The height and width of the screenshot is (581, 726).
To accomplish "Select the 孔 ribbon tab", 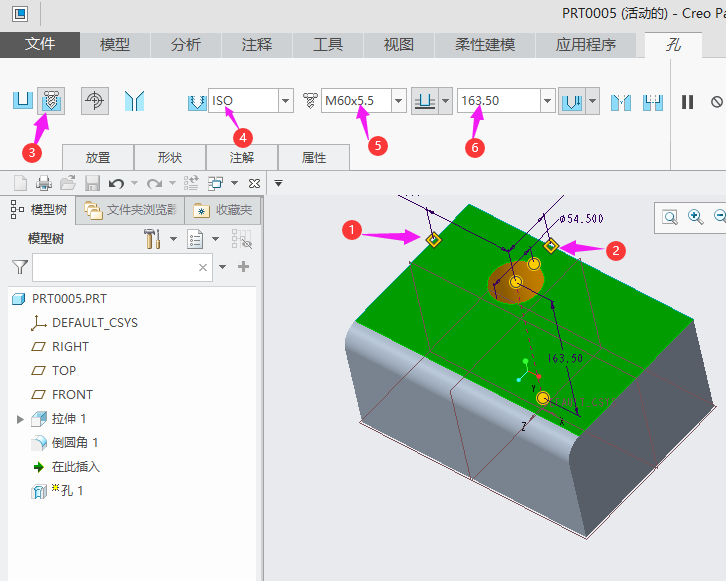I will (x=673, y=45).
